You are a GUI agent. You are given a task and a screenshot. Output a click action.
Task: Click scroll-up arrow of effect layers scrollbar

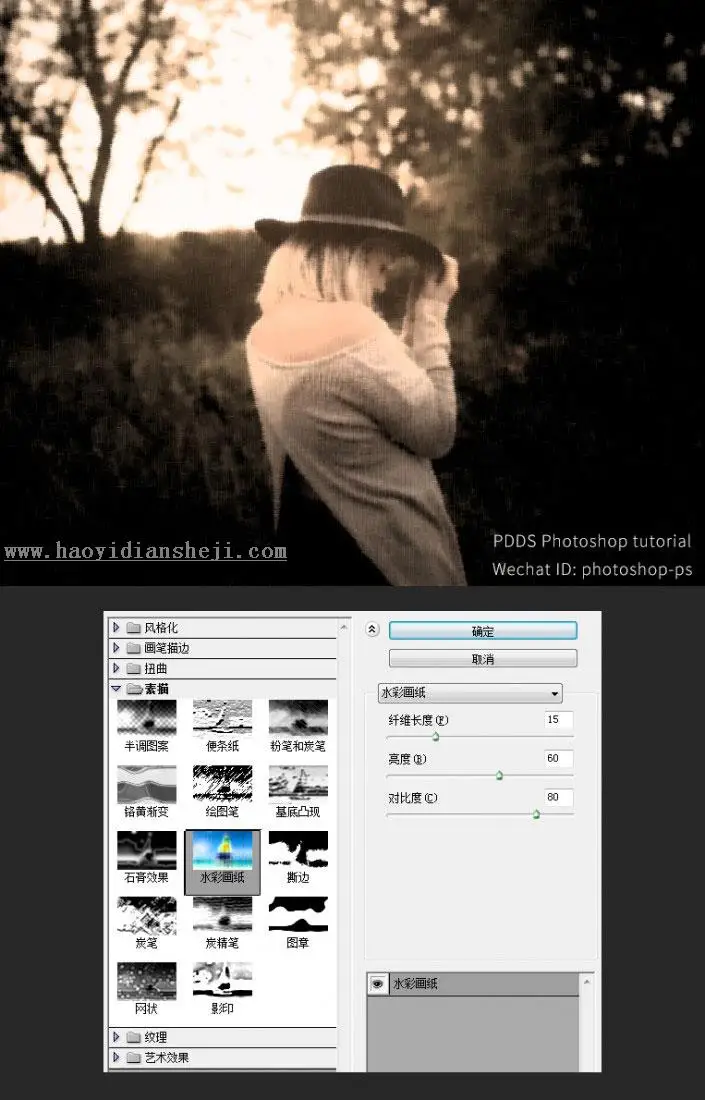click(586, 981)
